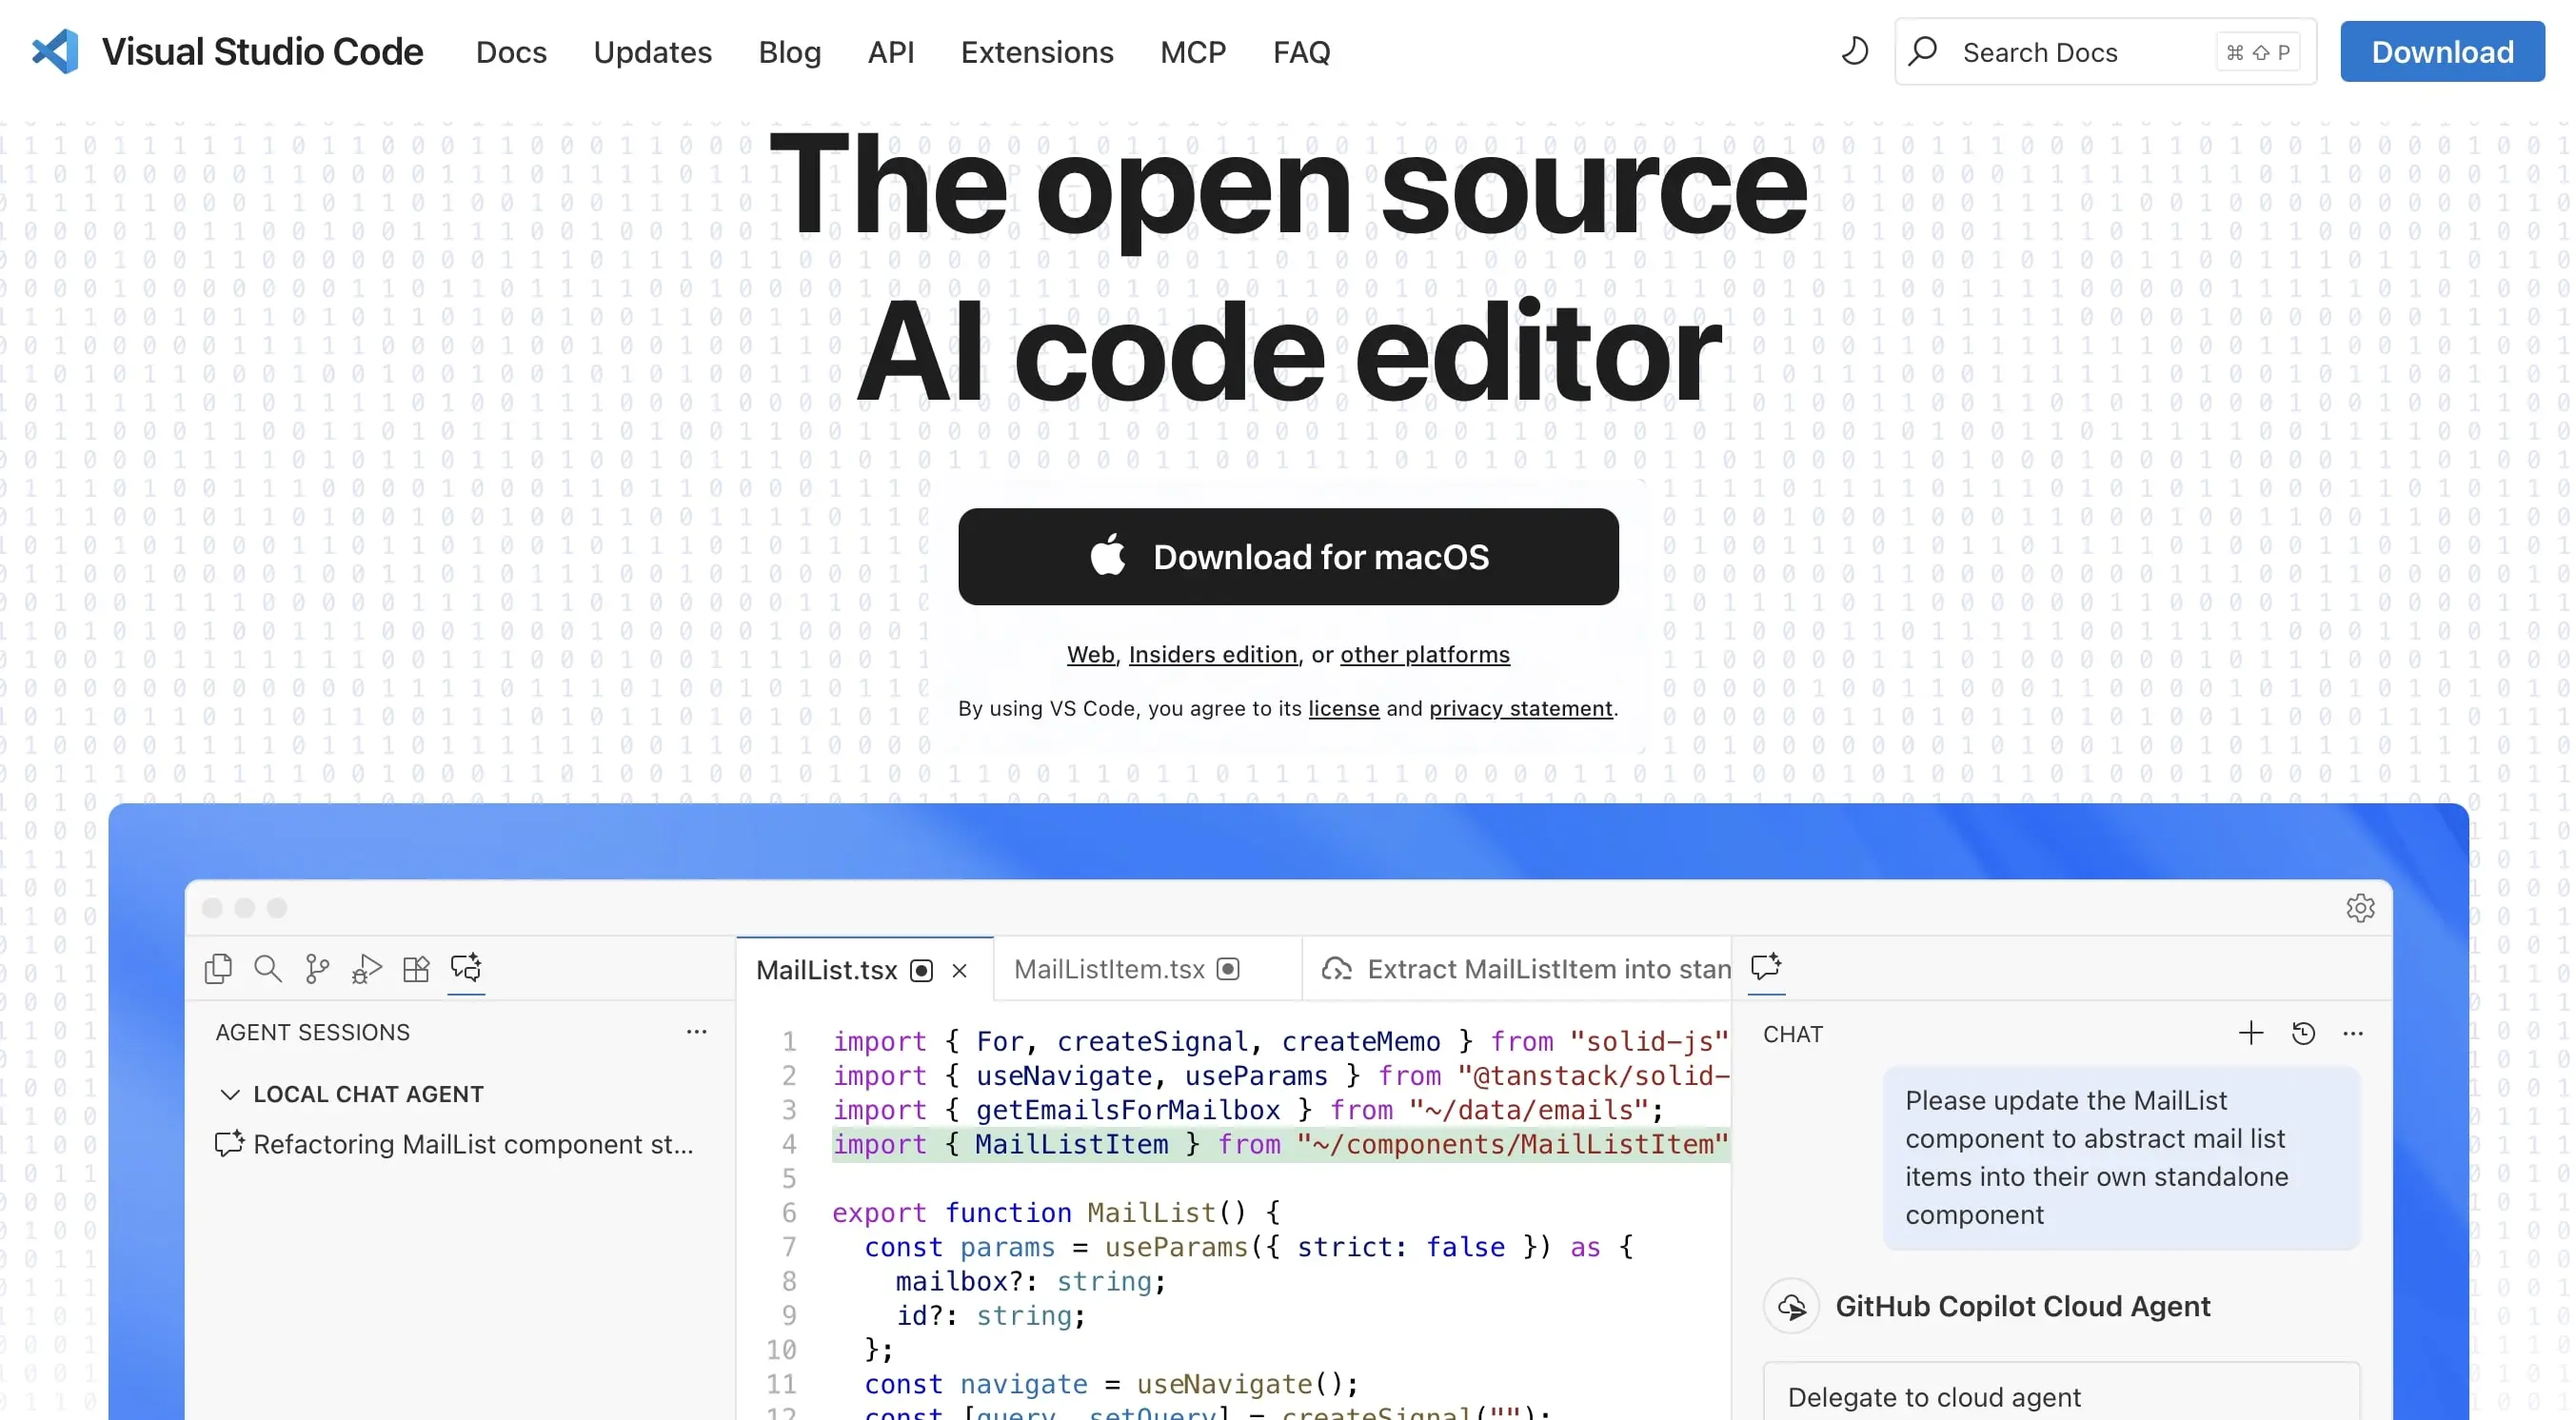Click Download for macOS button
Viewport: 2576px width, 1420px height.
click(x=1288, y=557)
